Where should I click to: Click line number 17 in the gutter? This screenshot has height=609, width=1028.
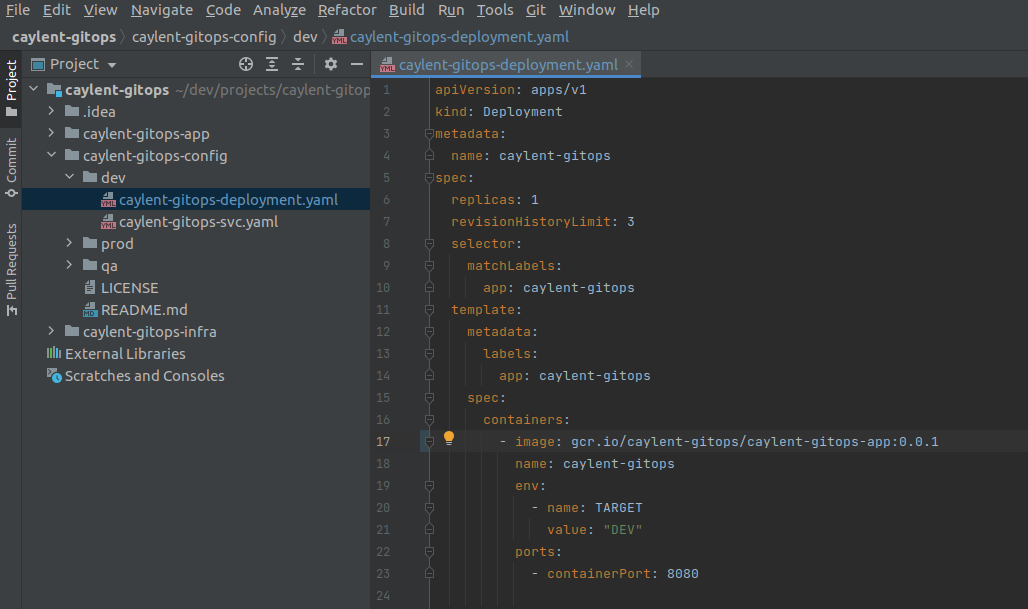pyautogui.click(x=384, y=442)
